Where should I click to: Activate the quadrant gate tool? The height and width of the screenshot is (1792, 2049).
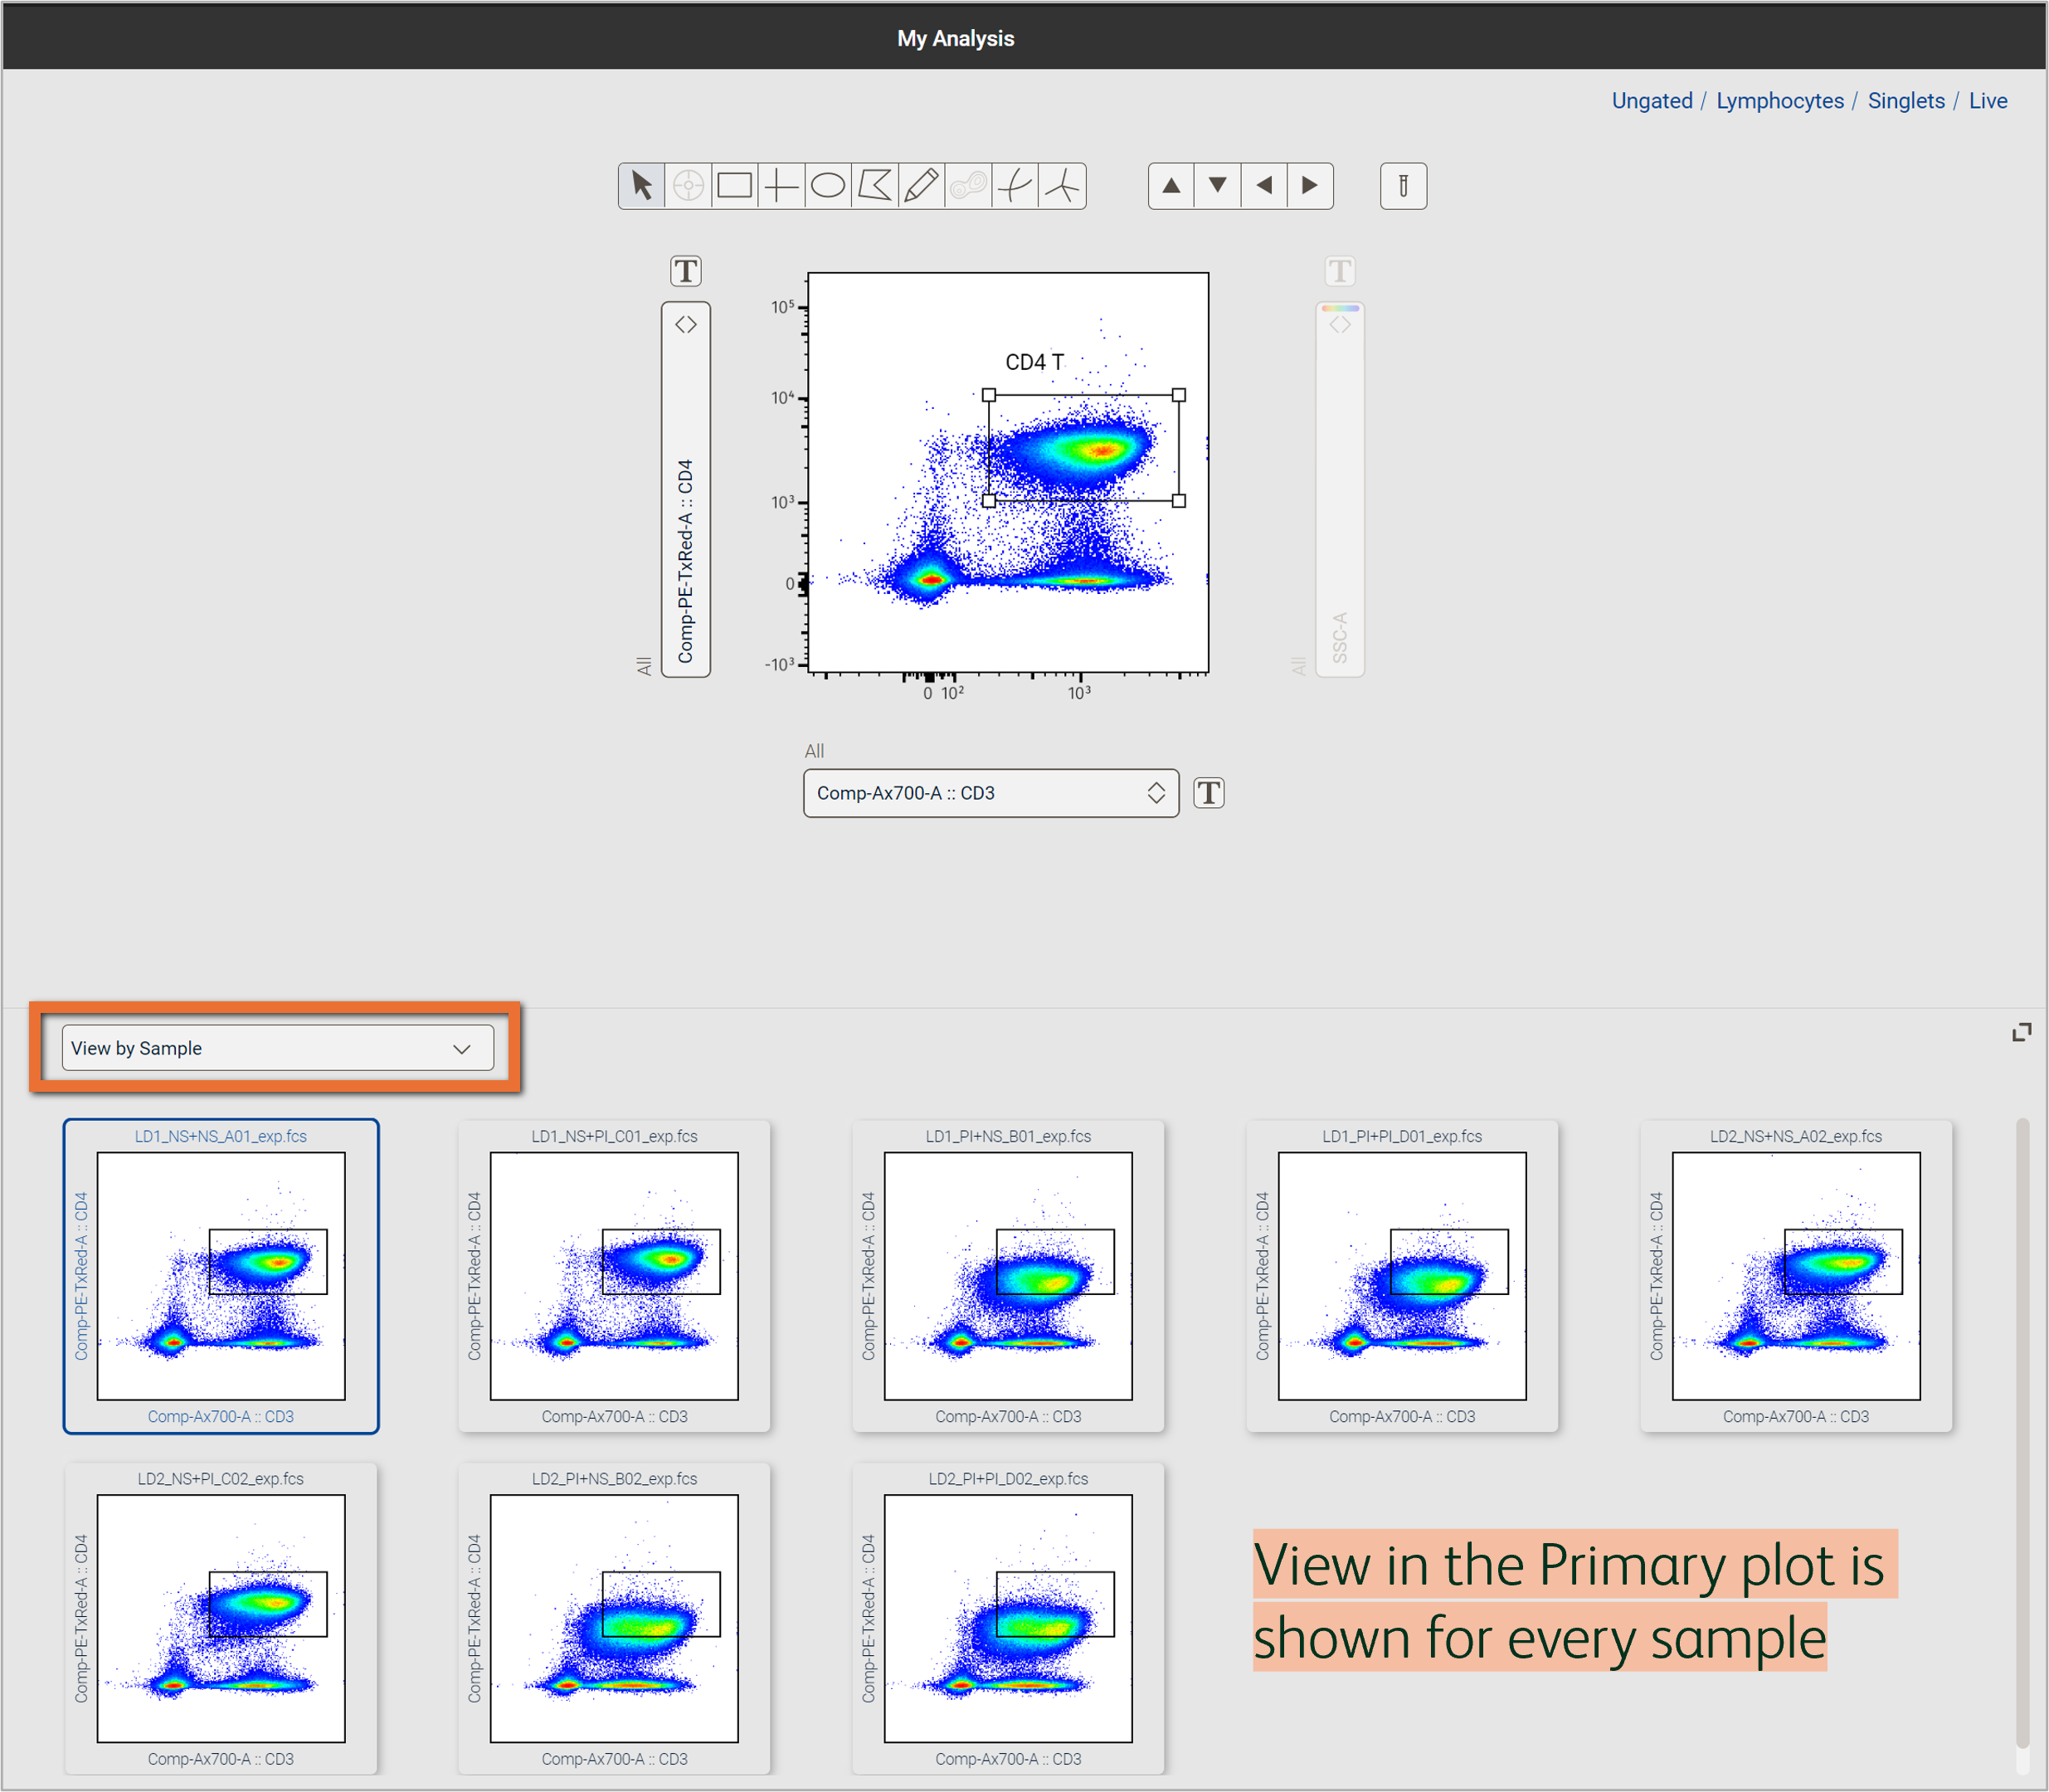coord(781,186)
